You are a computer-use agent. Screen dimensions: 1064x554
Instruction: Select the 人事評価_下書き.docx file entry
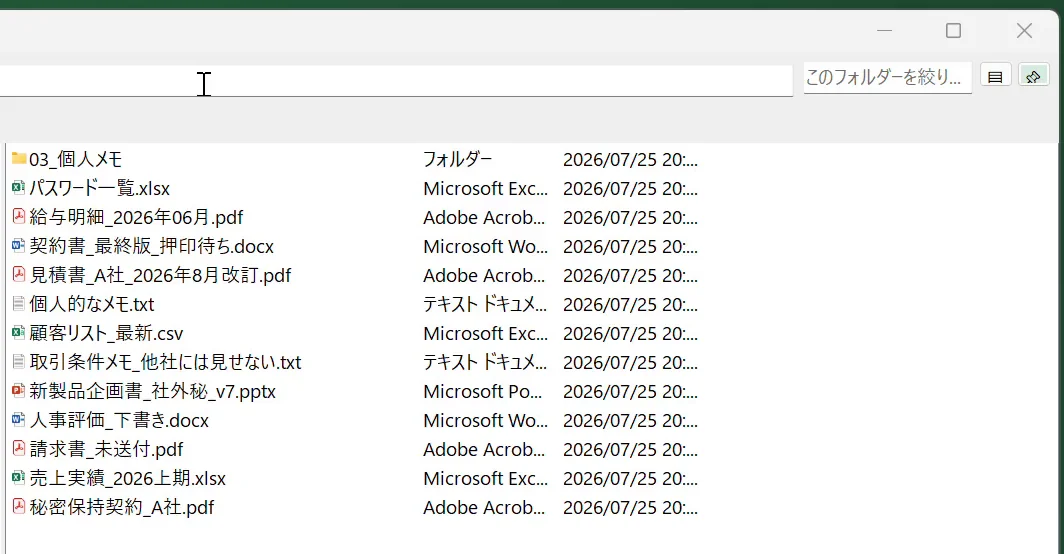coord(119,420)
